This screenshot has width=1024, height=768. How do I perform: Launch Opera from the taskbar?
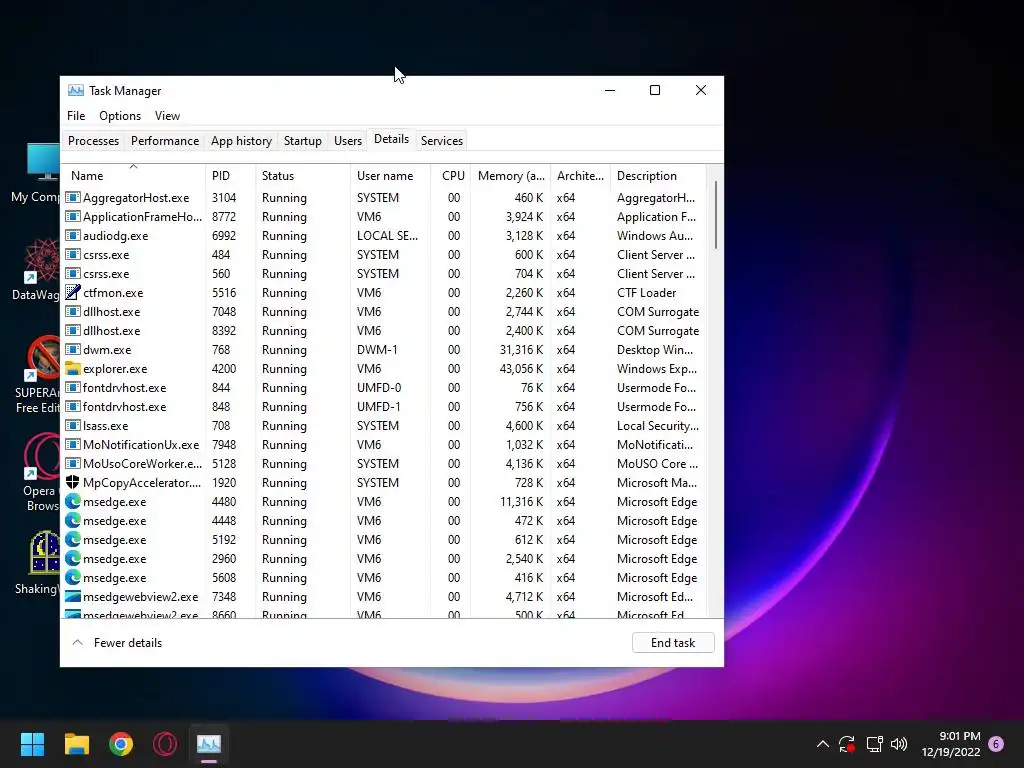pyautogui.click(x=165, y=744)
